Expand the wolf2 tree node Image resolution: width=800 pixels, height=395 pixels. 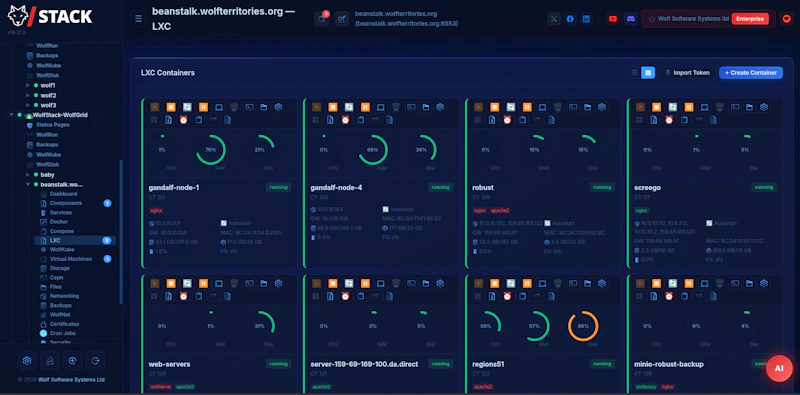click(x=28, y=95)
